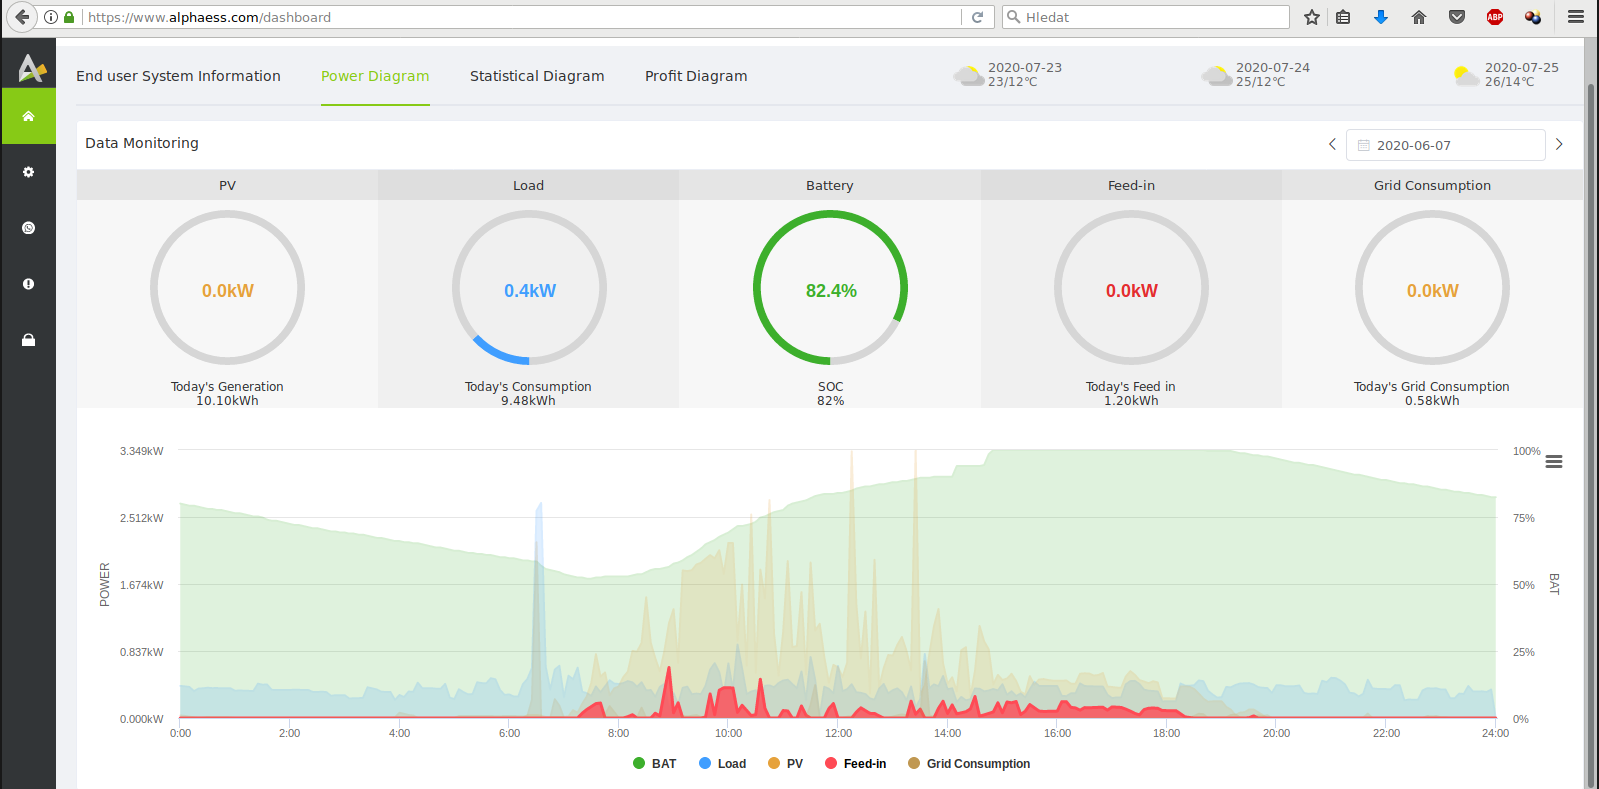This screenshot has height=789, width=1599.
Task: Click the lock icon in the sidebar
Action: point(28,340)
